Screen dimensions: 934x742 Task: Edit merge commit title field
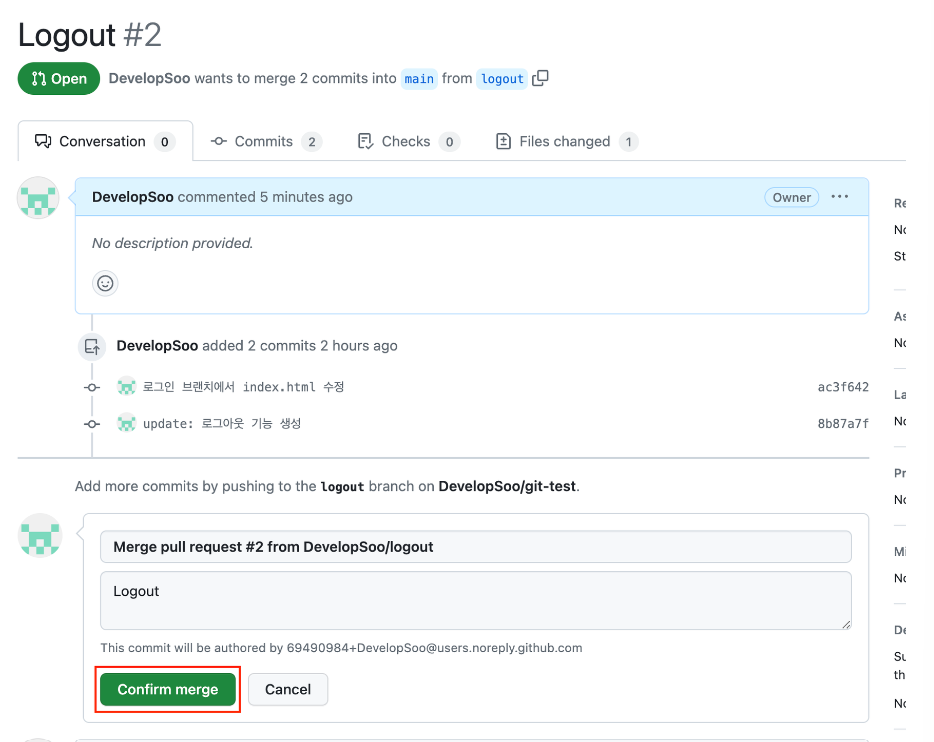click(475, 547)
